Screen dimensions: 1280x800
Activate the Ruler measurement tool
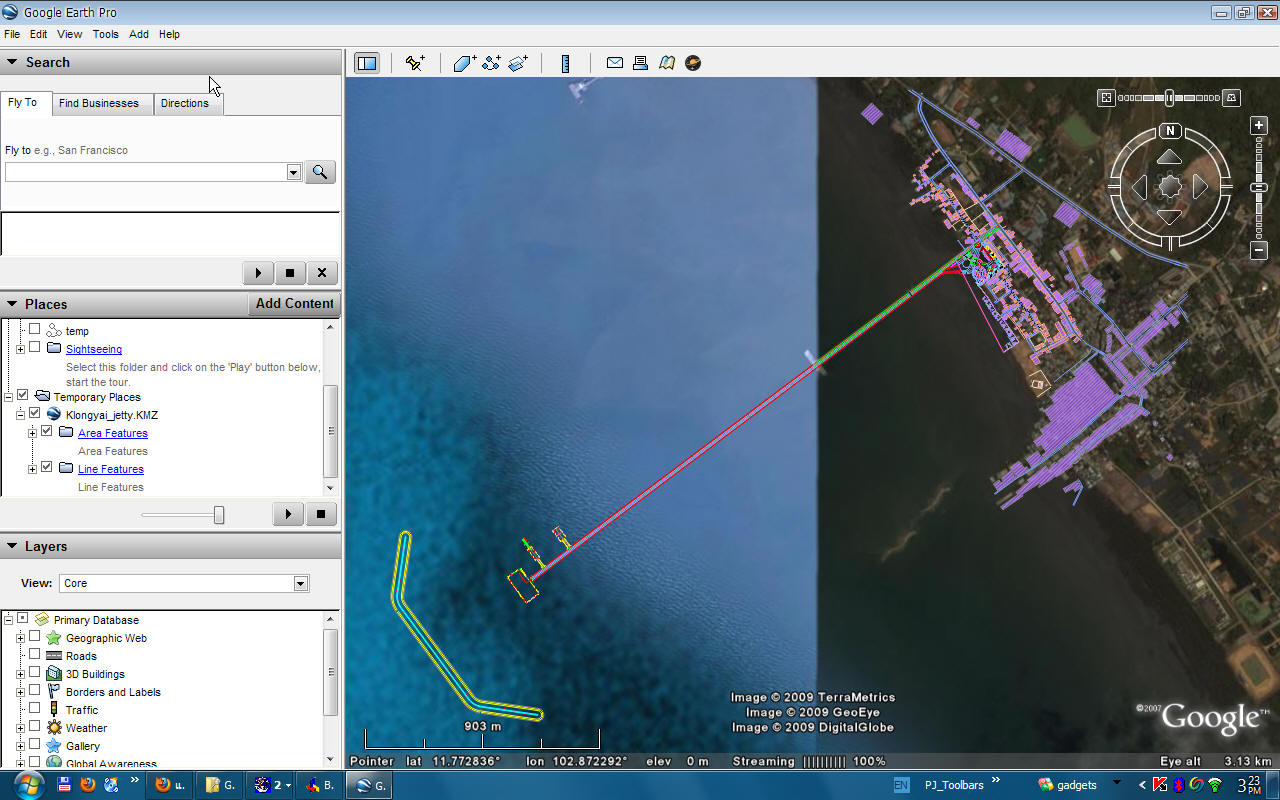pyautogui.click(x=565, y=63)
